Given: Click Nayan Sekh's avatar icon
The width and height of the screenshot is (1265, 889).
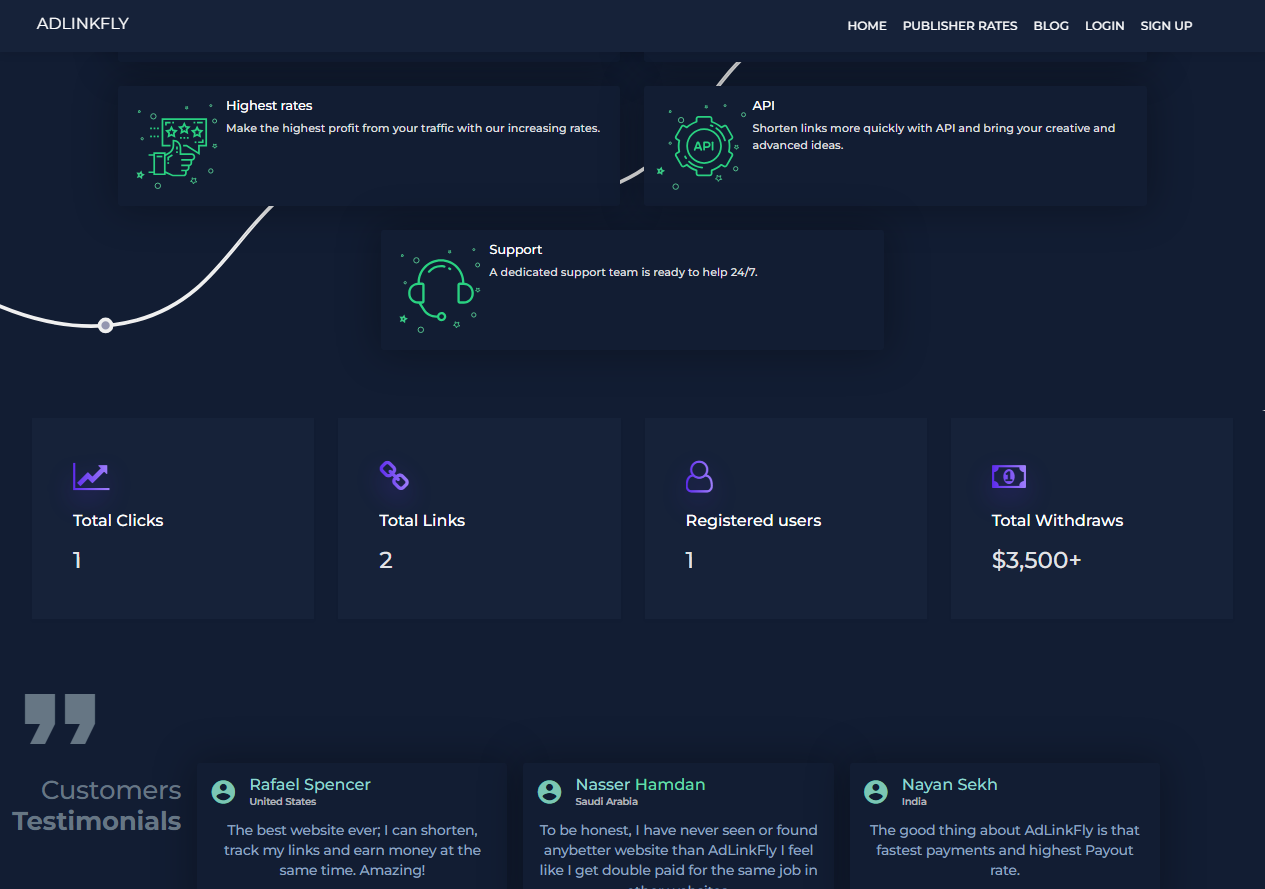Looking at the screenshot, I should [876, 792].
